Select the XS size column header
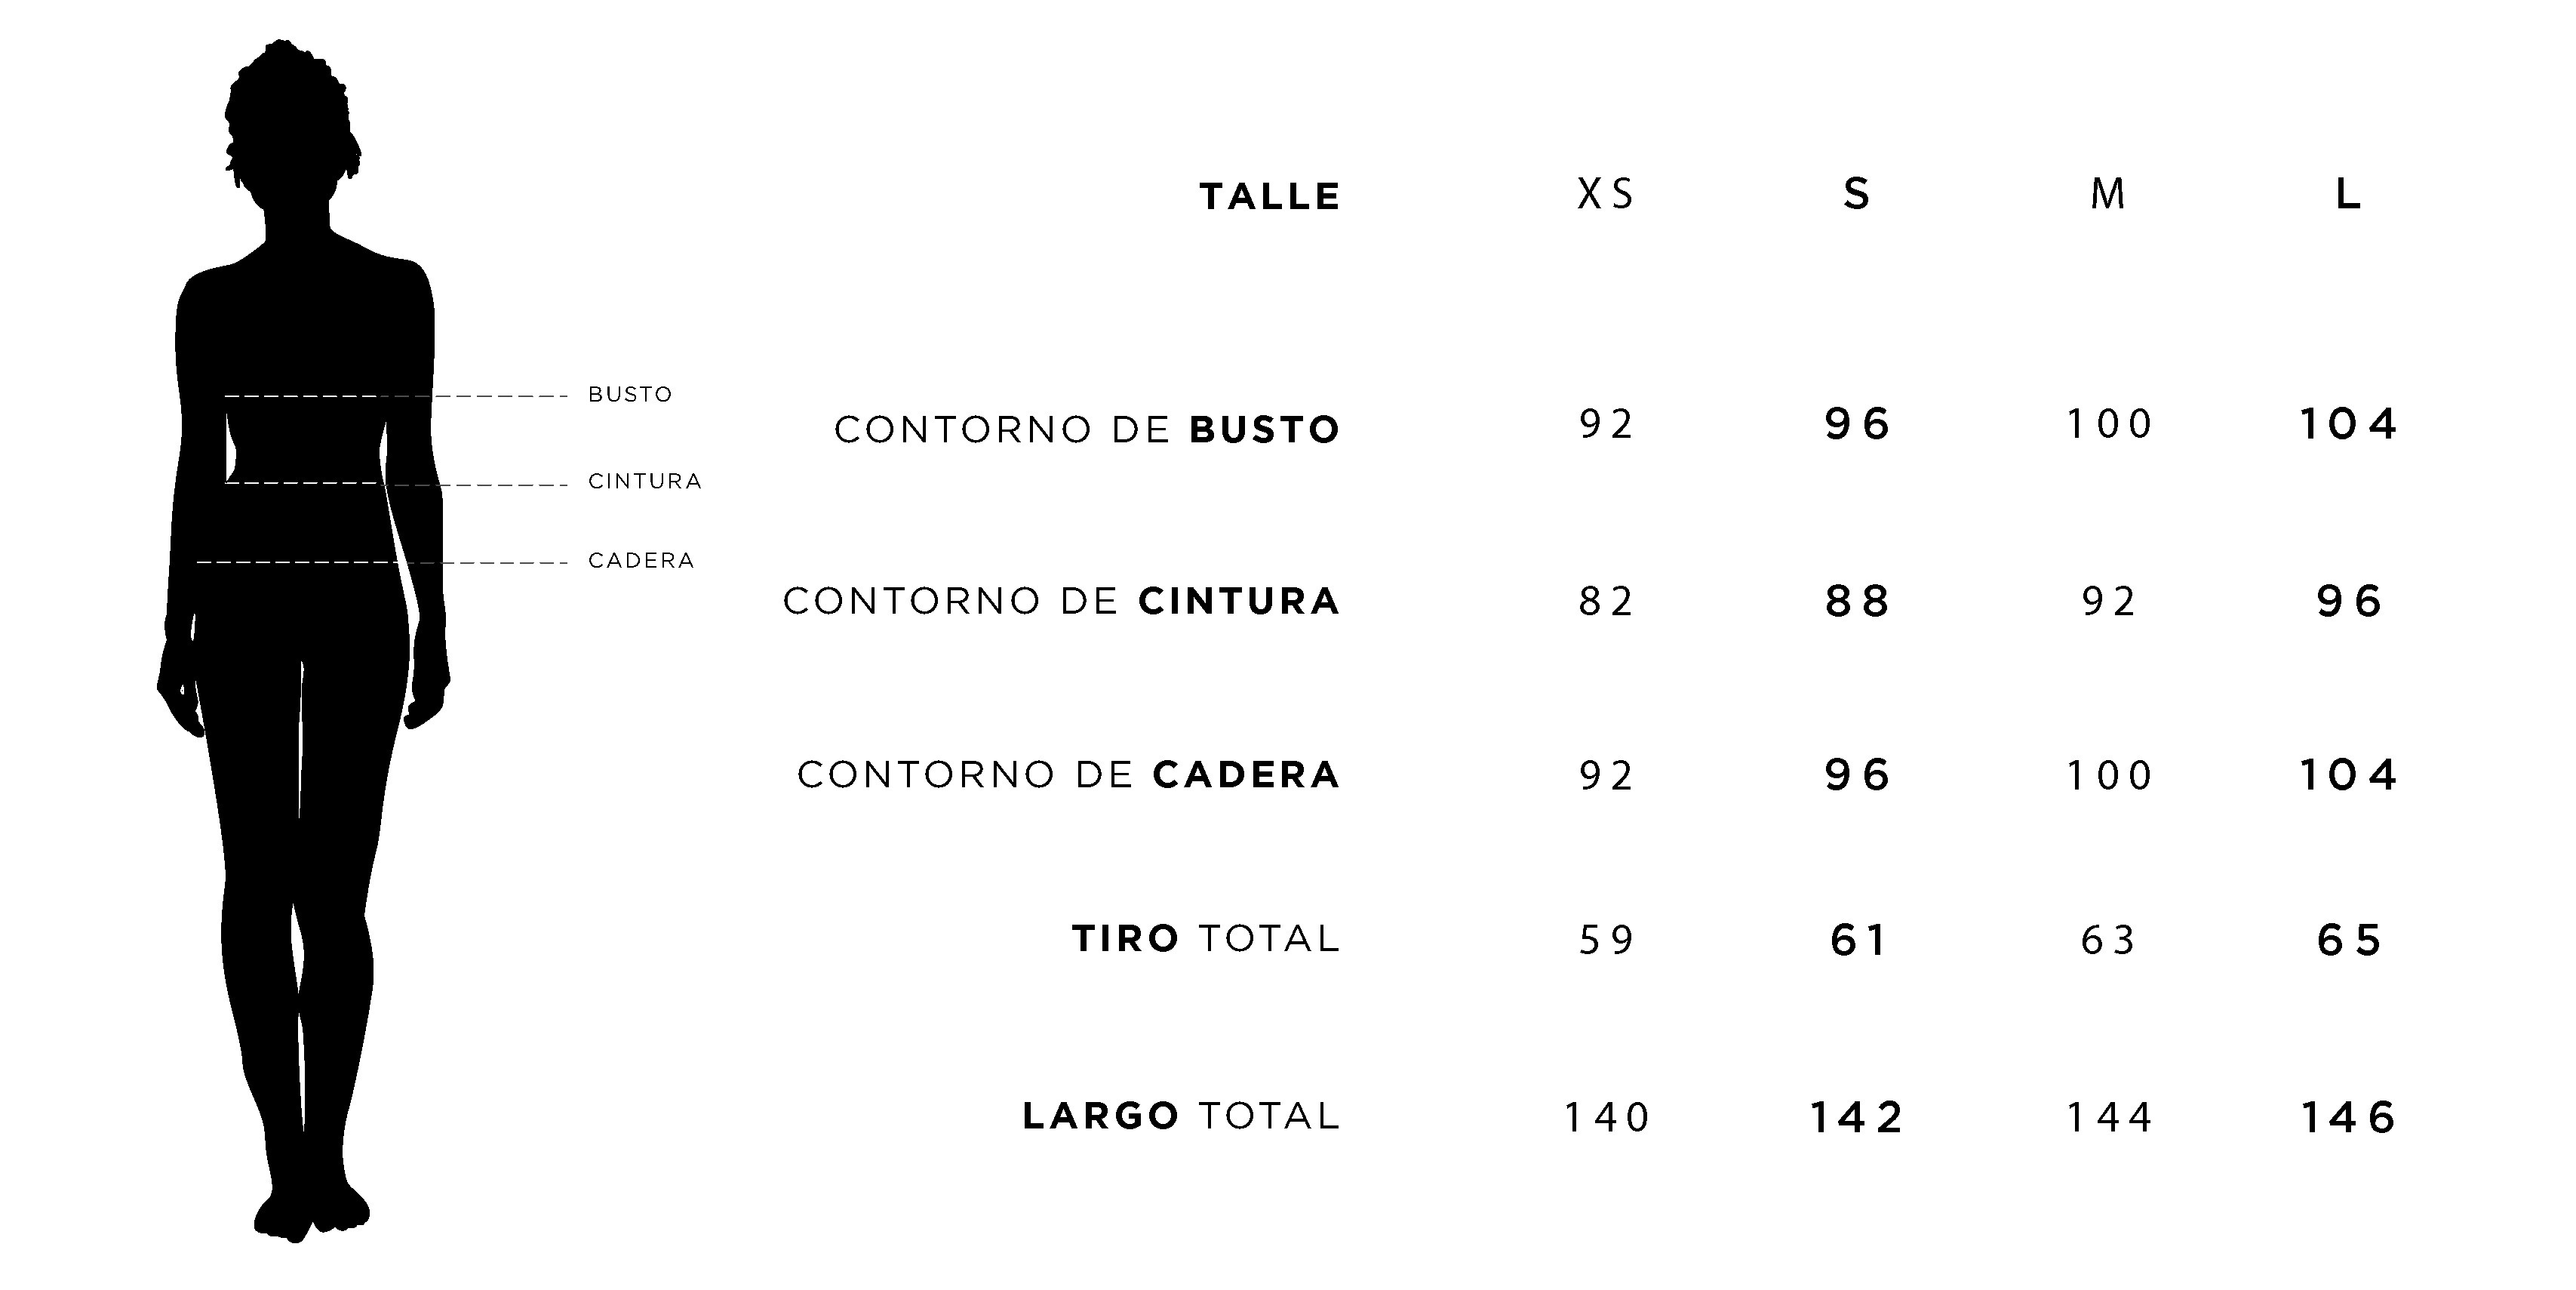Image resolution: width=2576 pixels, height=1290 pixels. pyautogui.click(x=1606, y=194)
